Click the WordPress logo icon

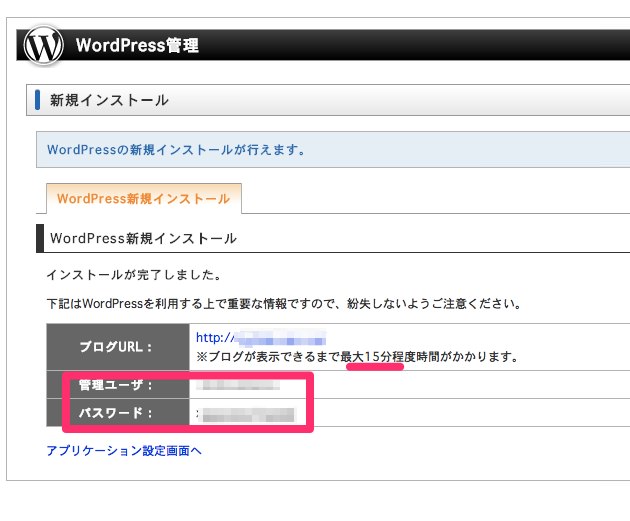click(x=43, y=45)
